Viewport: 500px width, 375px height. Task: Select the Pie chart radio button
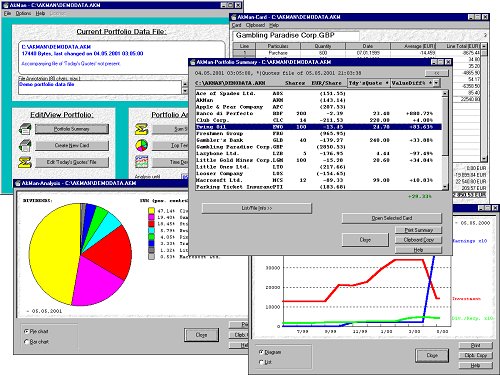pyautogui.click(x=26, y=332)
